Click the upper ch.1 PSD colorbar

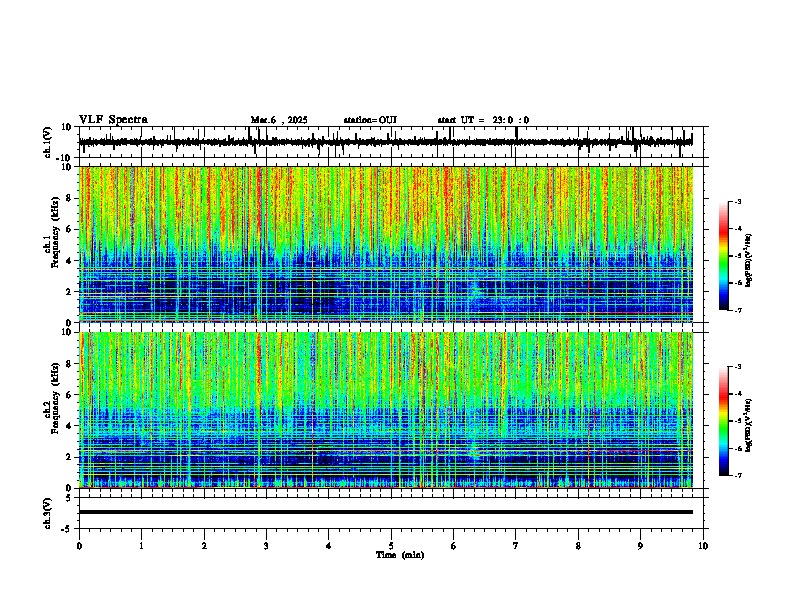pos(723,256)
